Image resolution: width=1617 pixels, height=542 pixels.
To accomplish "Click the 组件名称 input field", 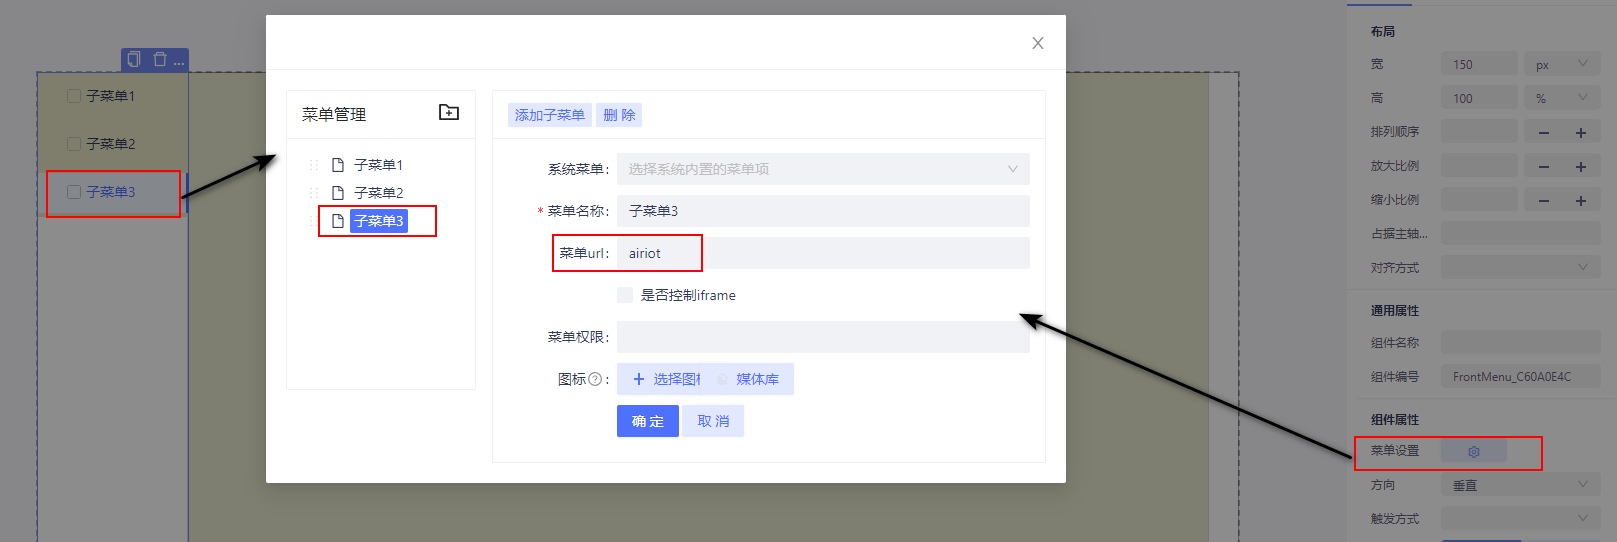I will (1521, 343).
